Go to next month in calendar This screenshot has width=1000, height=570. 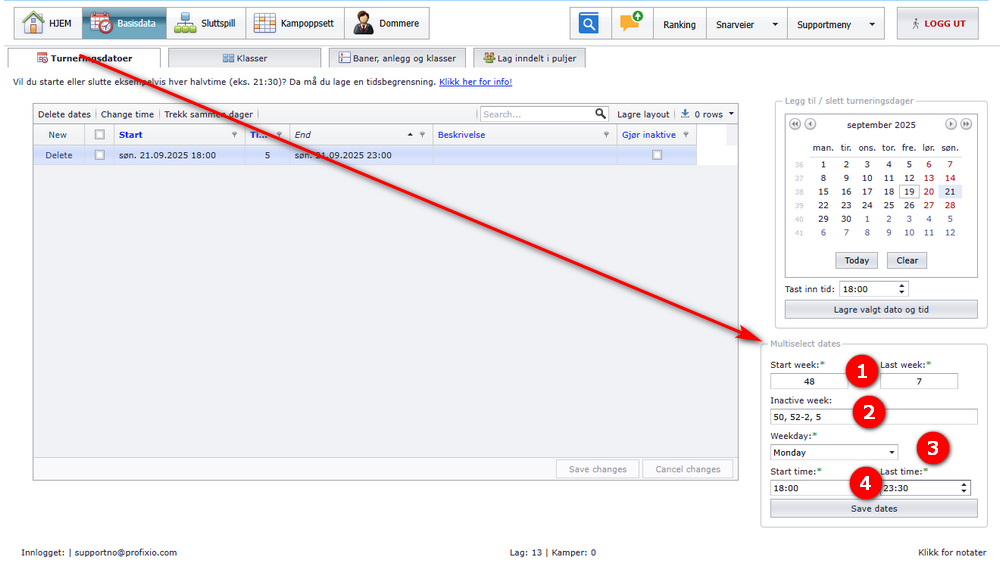[950, 124]
